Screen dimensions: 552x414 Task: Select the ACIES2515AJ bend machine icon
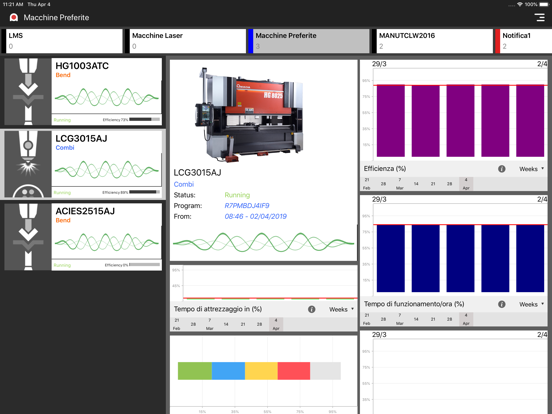point(28,237)
